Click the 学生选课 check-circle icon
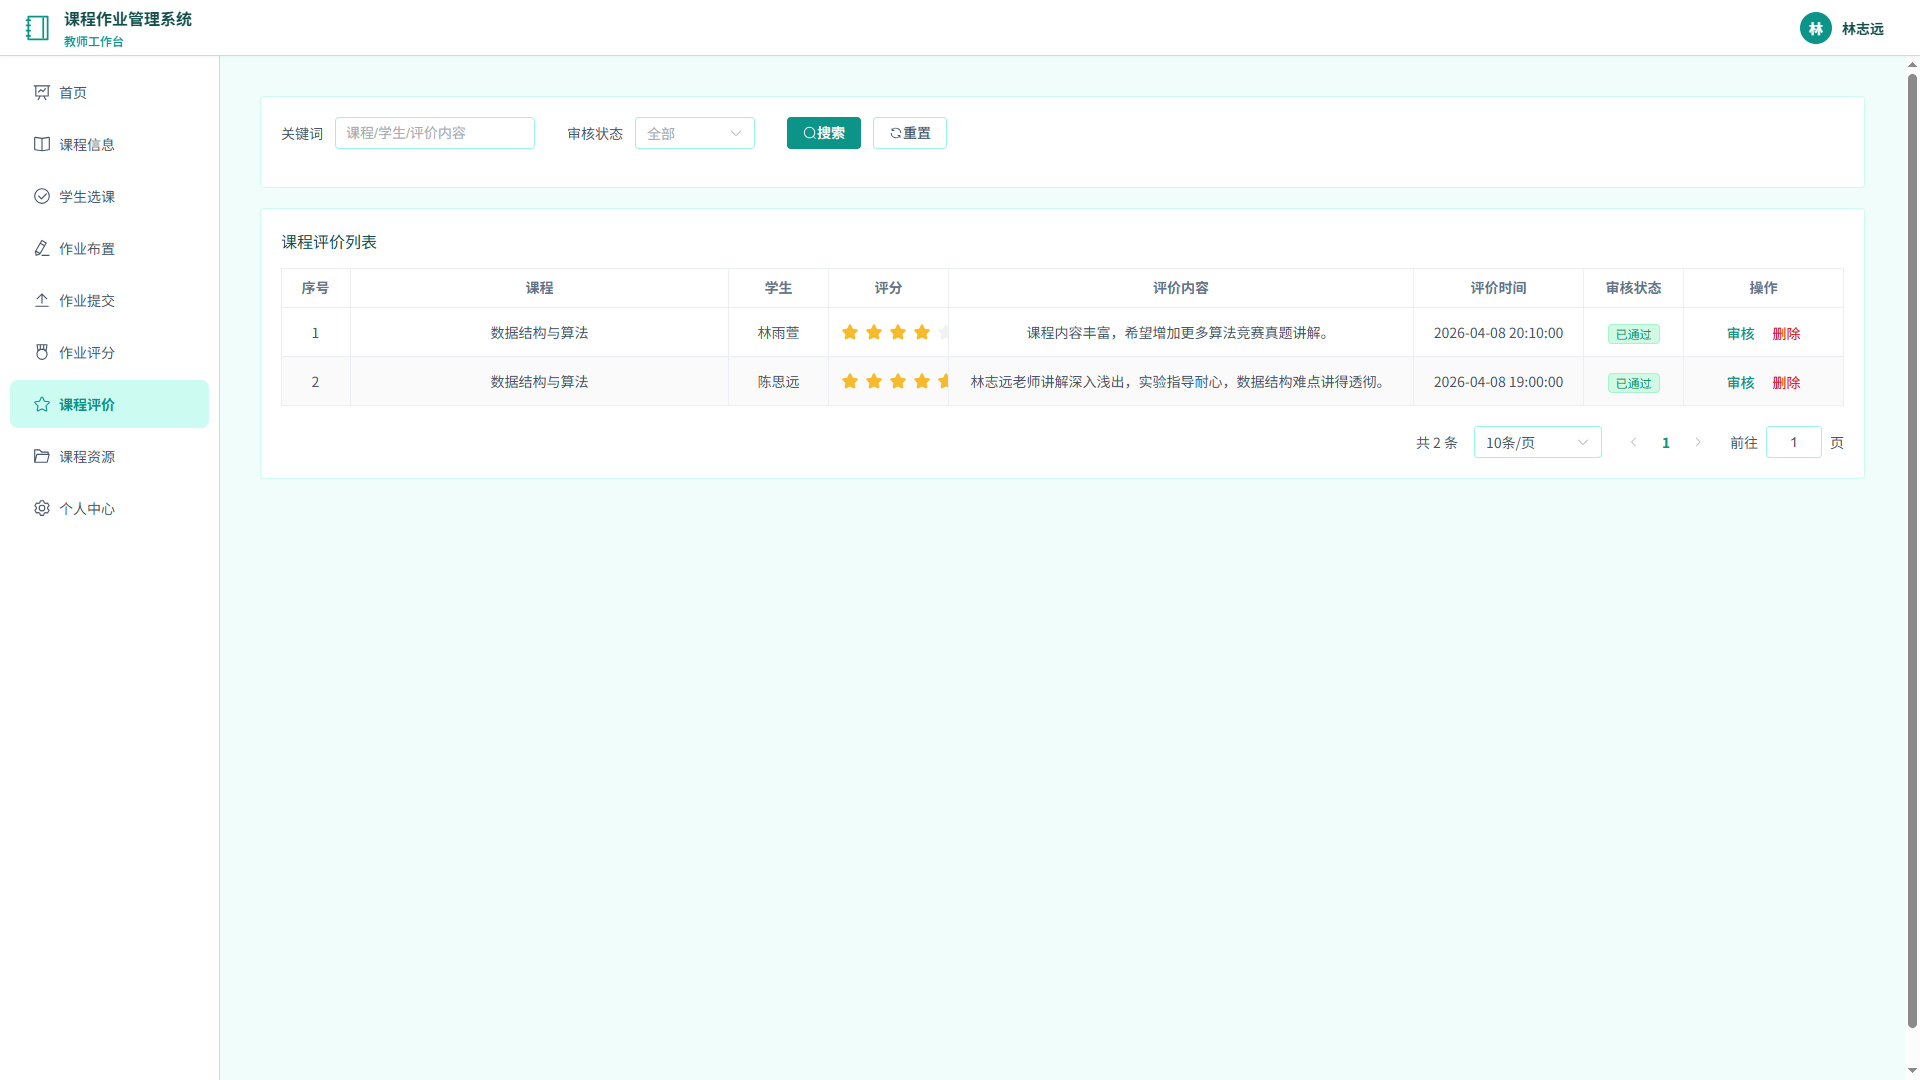1920x1080 pixels. pyautogui.click(x=42, y=196)
